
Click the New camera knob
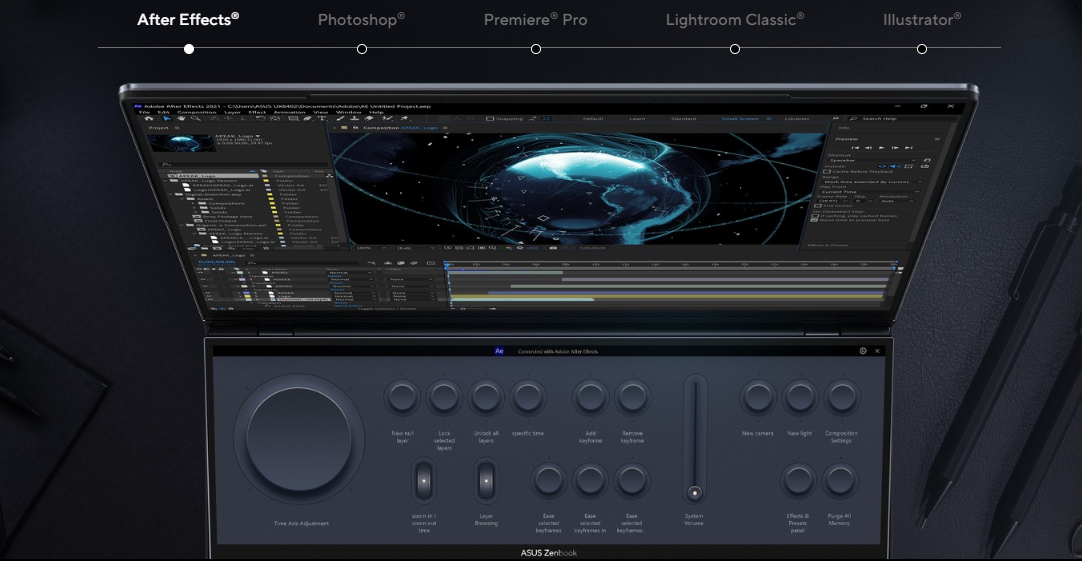click(758, 397)
